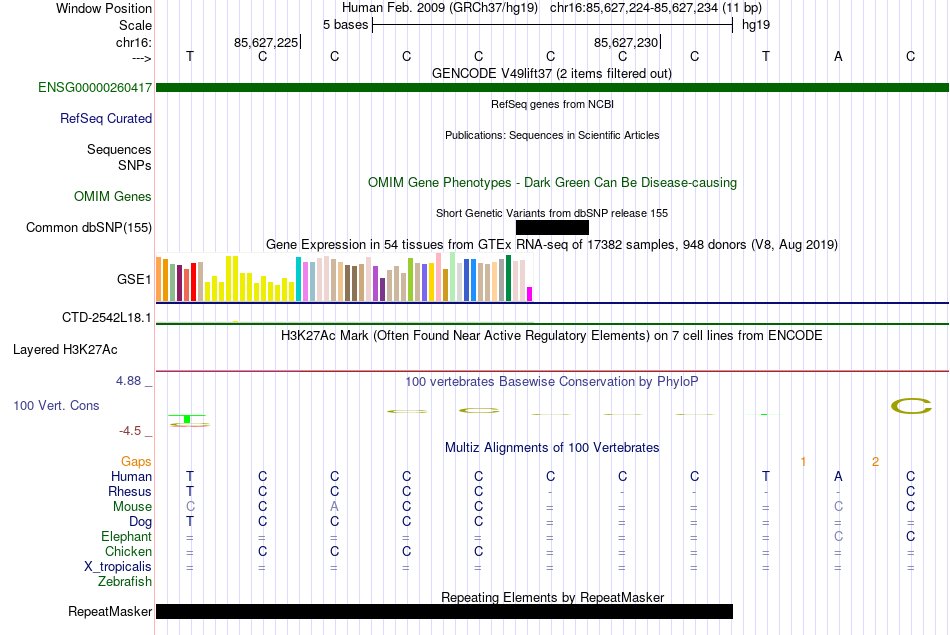Open the Repeating Elements by RepeatMasker title
The height and width of the screenshot is (635, 950).
552,597
